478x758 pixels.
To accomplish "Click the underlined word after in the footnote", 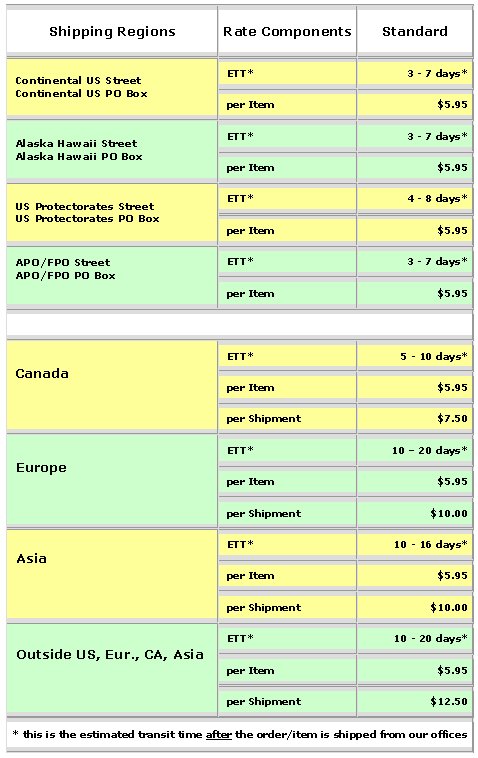I will click(219, 735).
